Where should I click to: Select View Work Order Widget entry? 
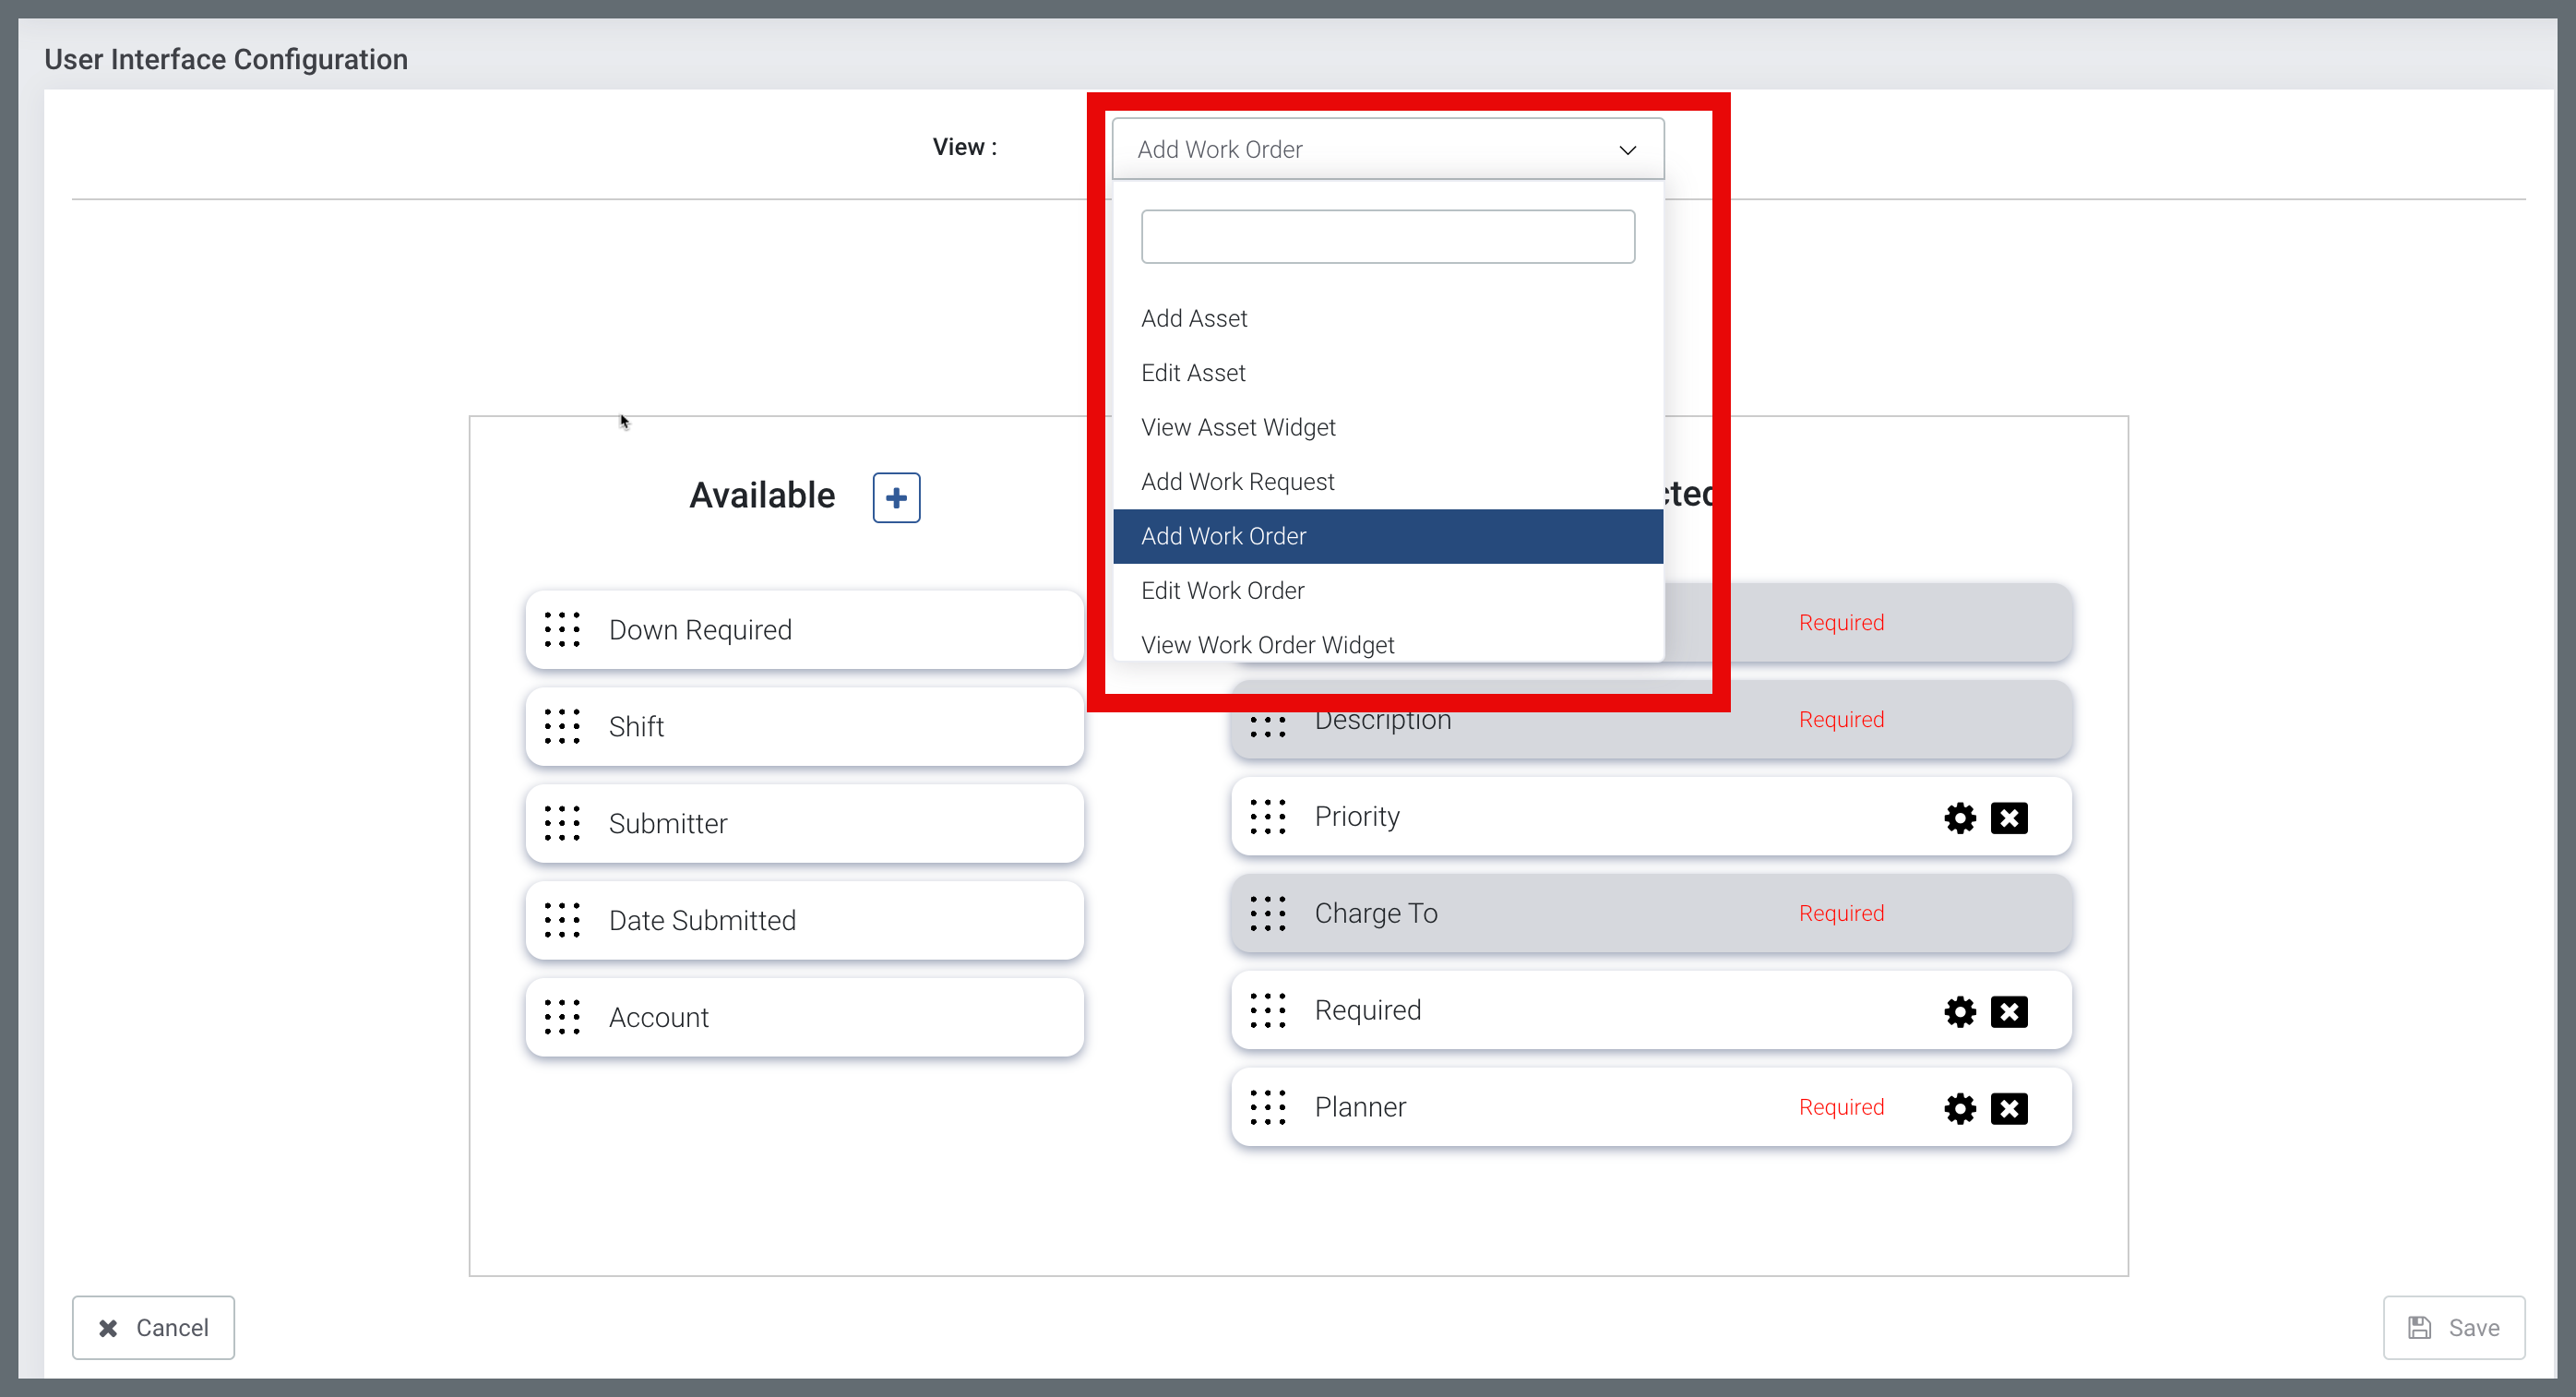tap(1267, 645)
